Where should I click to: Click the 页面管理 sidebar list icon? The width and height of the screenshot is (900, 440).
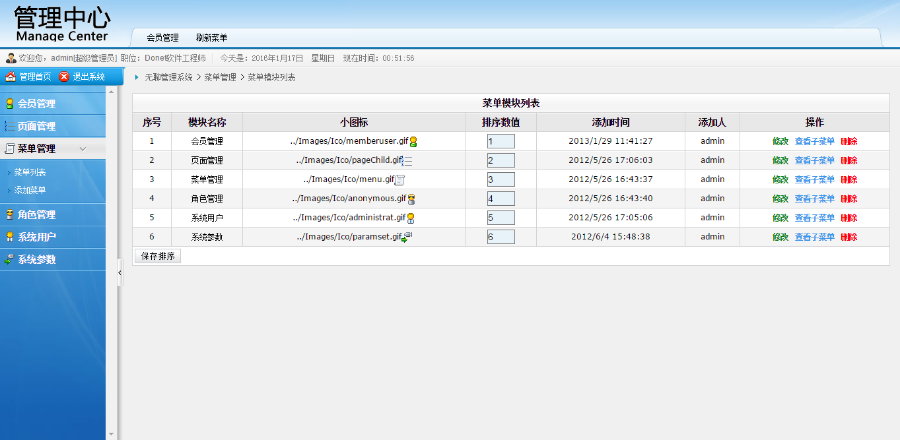tap(9, 126)
